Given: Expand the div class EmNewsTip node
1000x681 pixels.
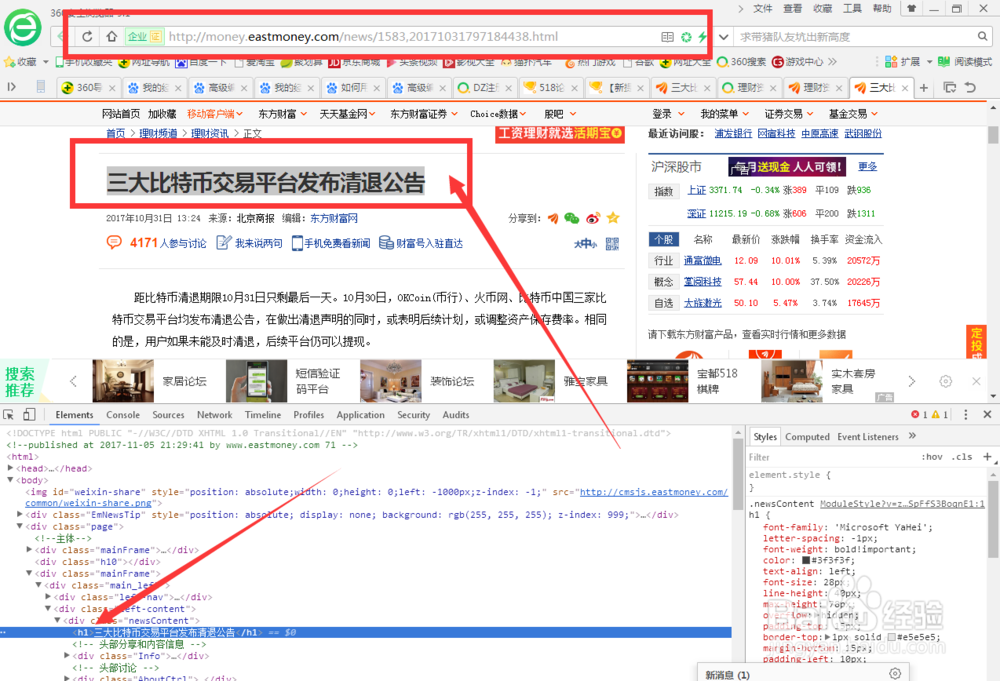Looking at the screenshot, I should 20,515.
